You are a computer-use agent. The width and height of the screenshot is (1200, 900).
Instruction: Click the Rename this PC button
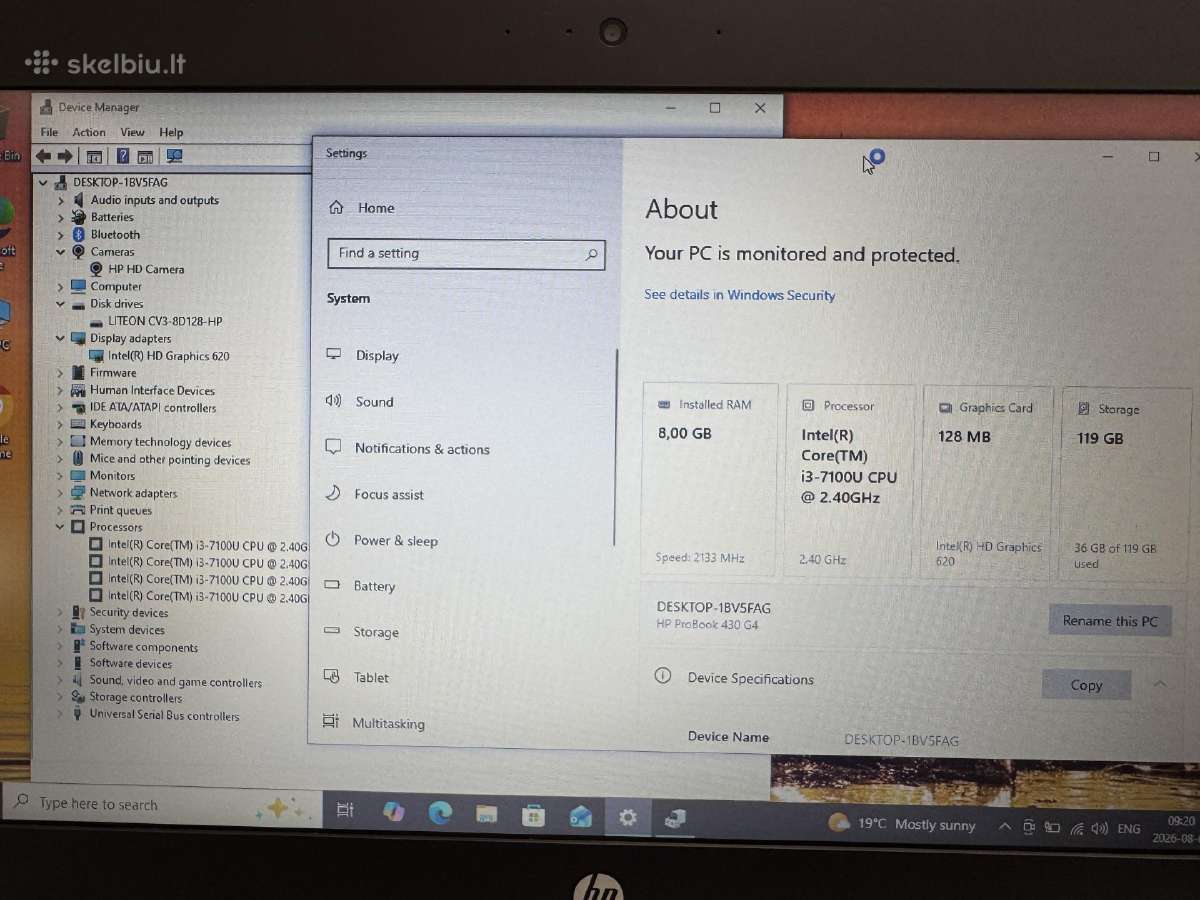click(x=1110, y=621)
